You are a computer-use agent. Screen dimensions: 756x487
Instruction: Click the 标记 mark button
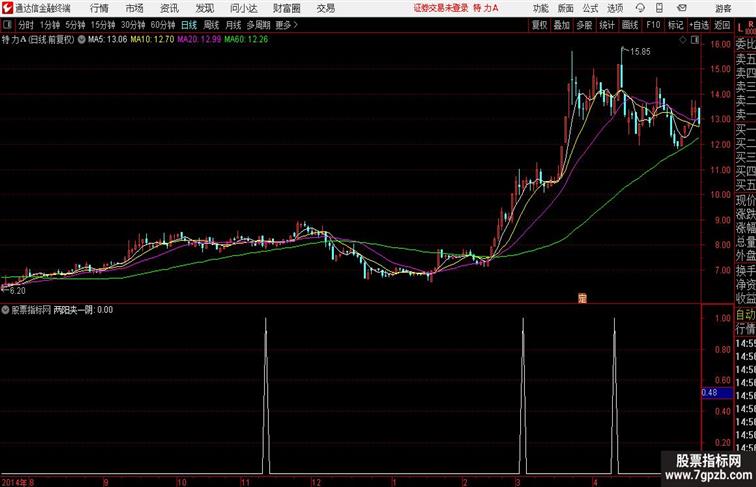675,25
